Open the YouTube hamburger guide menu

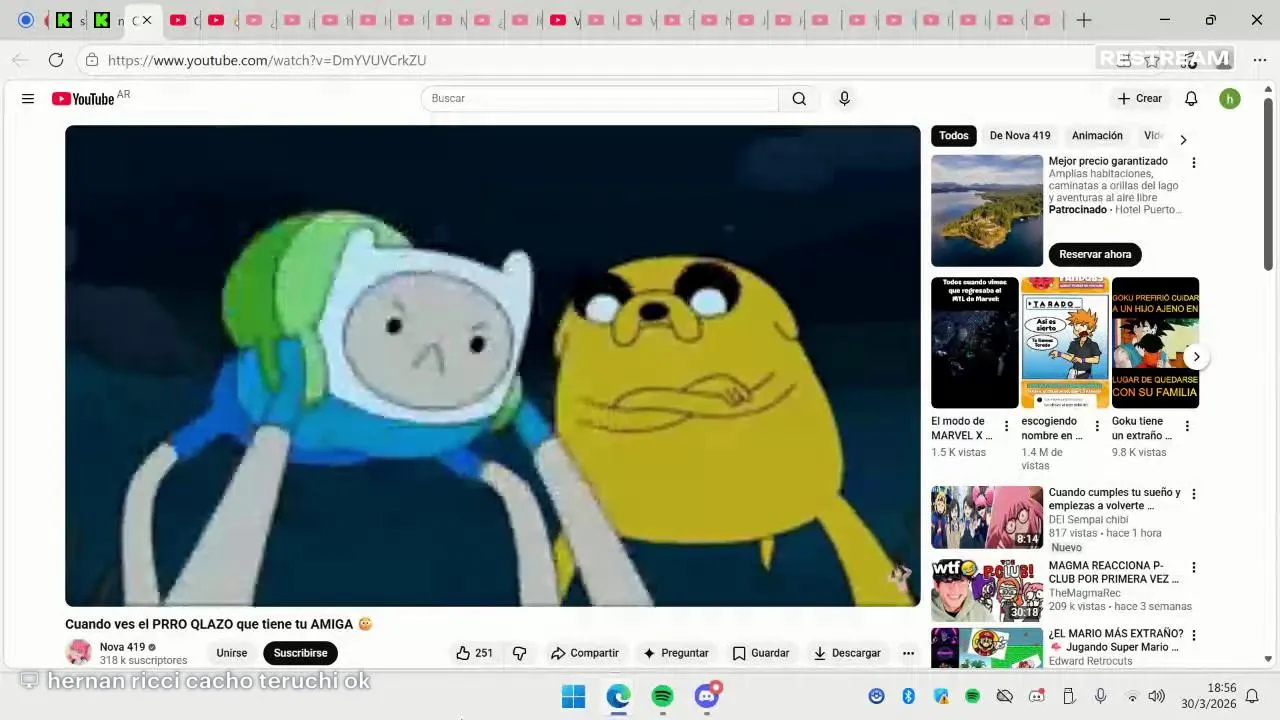coord(28,98)
